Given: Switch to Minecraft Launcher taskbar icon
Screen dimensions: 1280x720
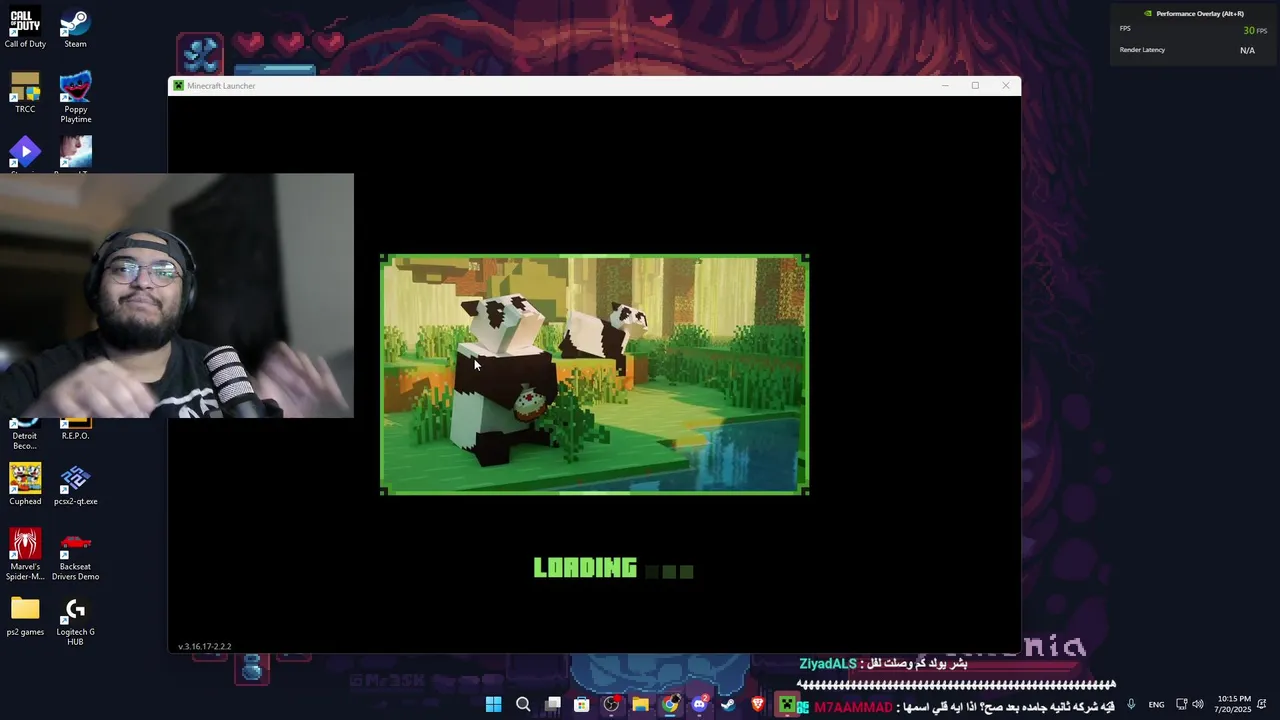Looking at the screenshot, I should pos(787,705).
